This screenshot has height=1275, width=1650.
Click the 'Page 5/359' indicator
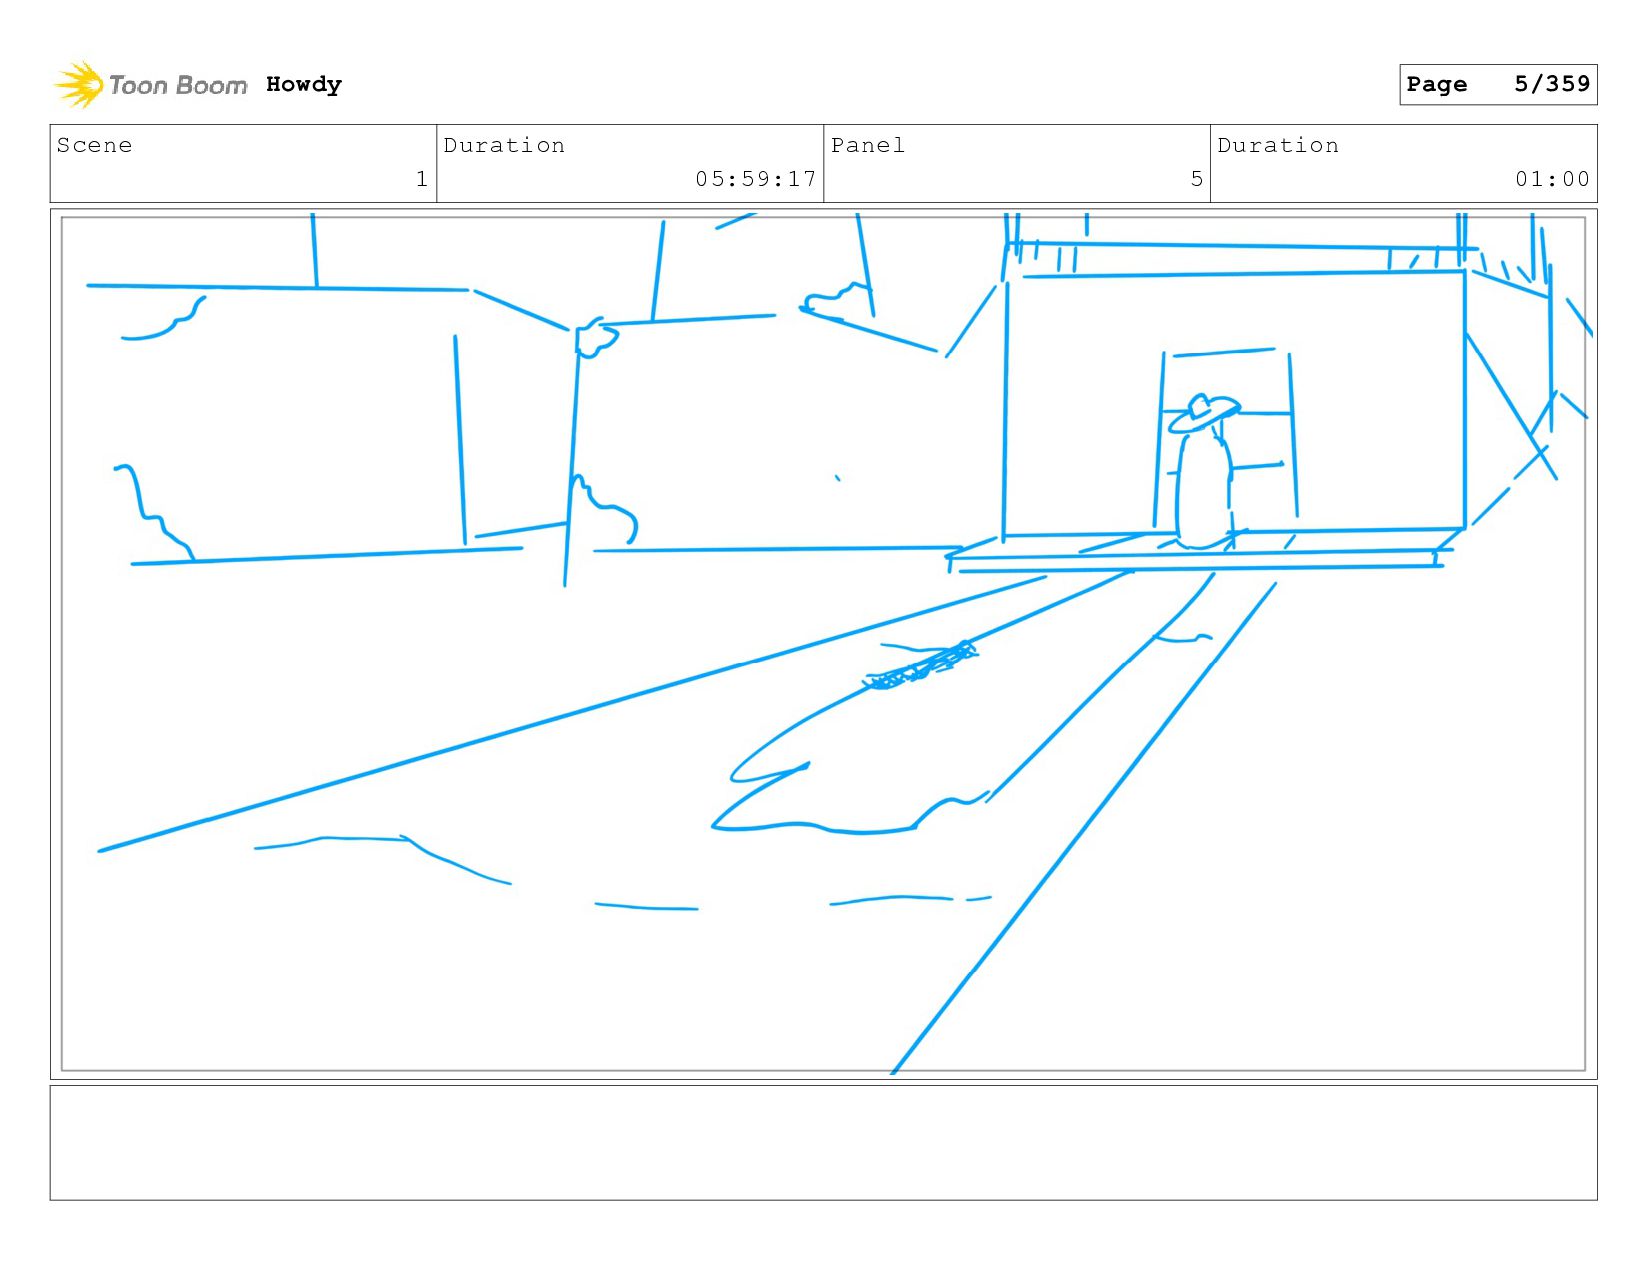(x=1498, y=84)
